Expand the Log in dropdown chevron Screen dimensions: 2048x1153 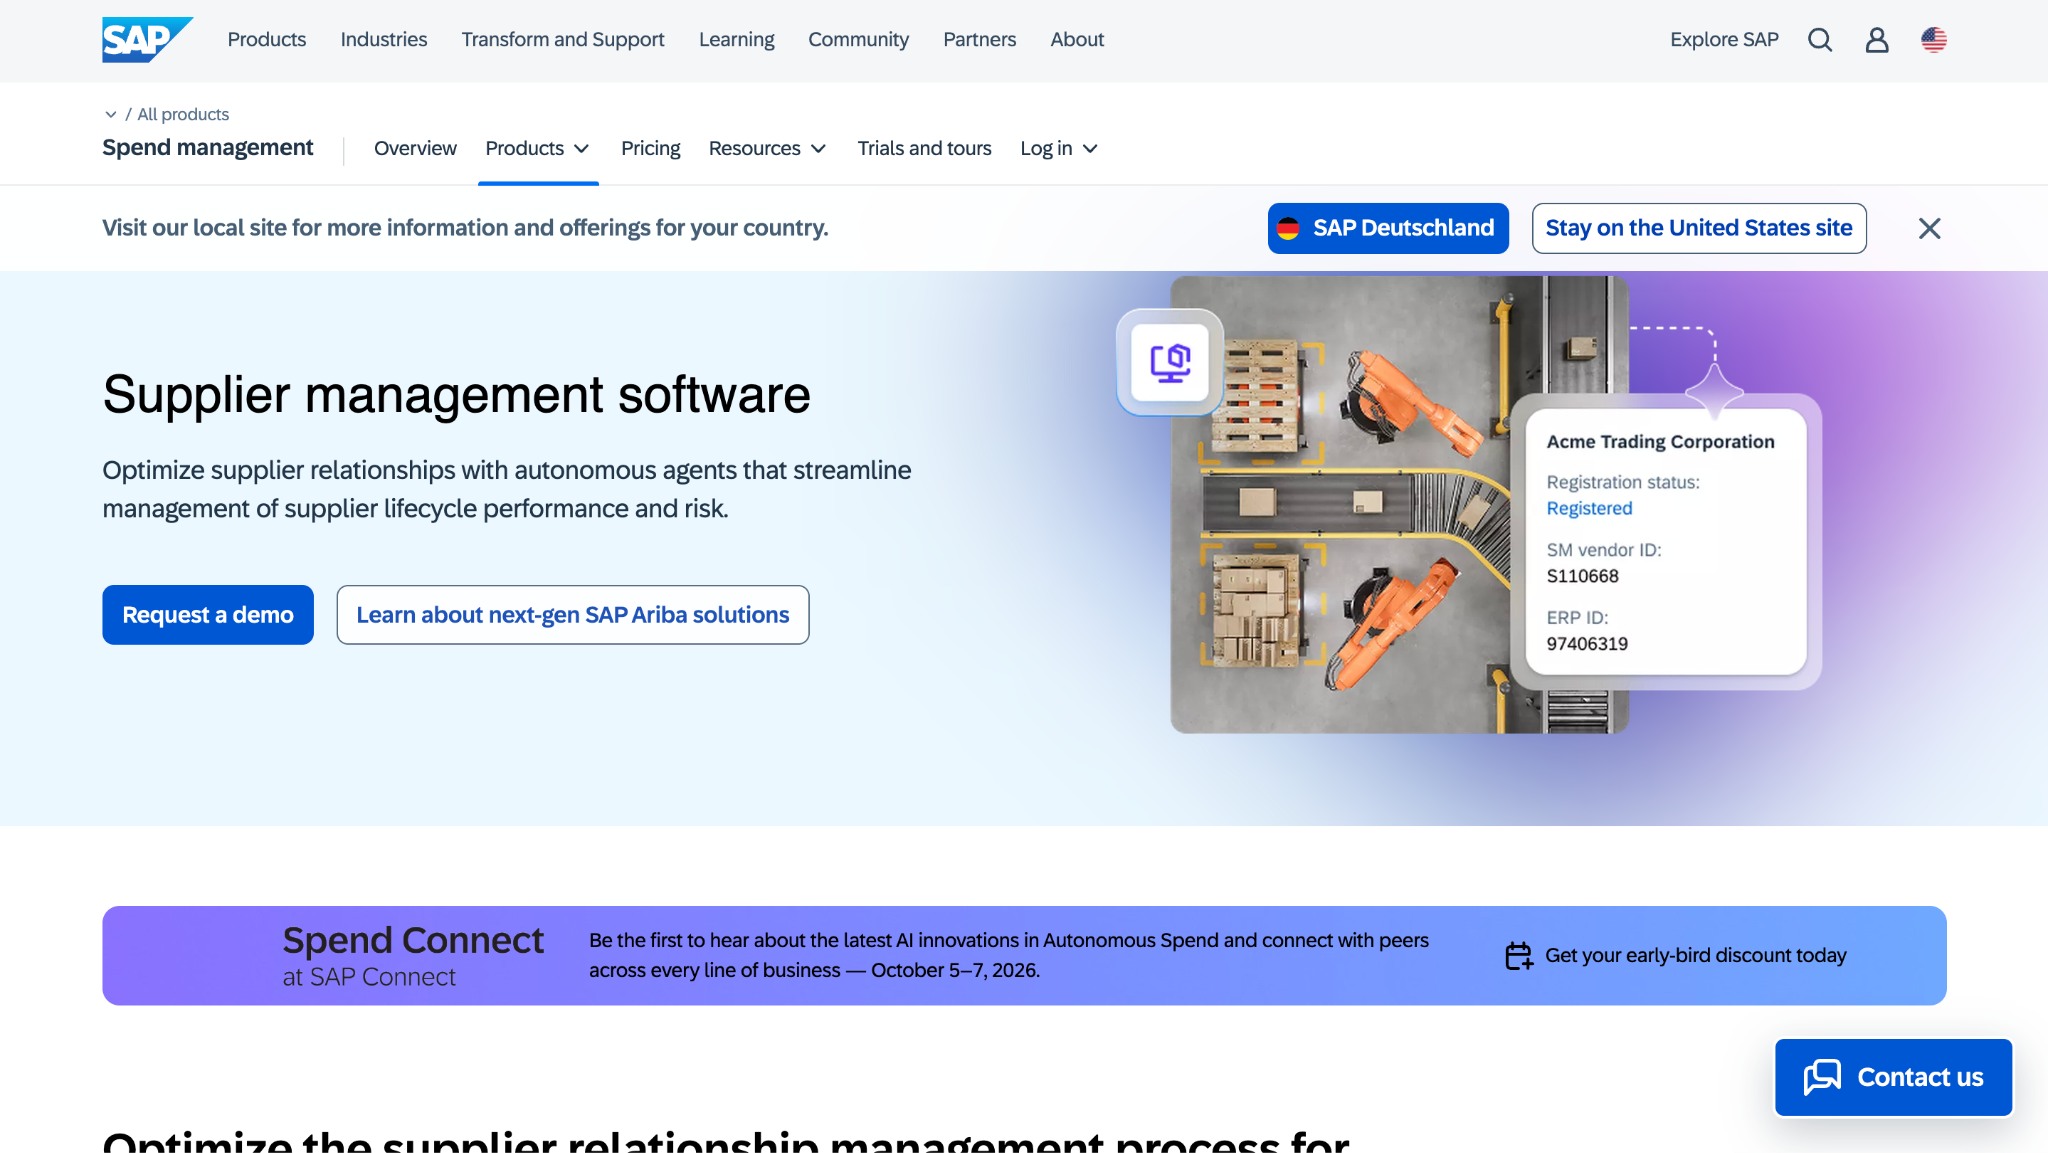1090,149
